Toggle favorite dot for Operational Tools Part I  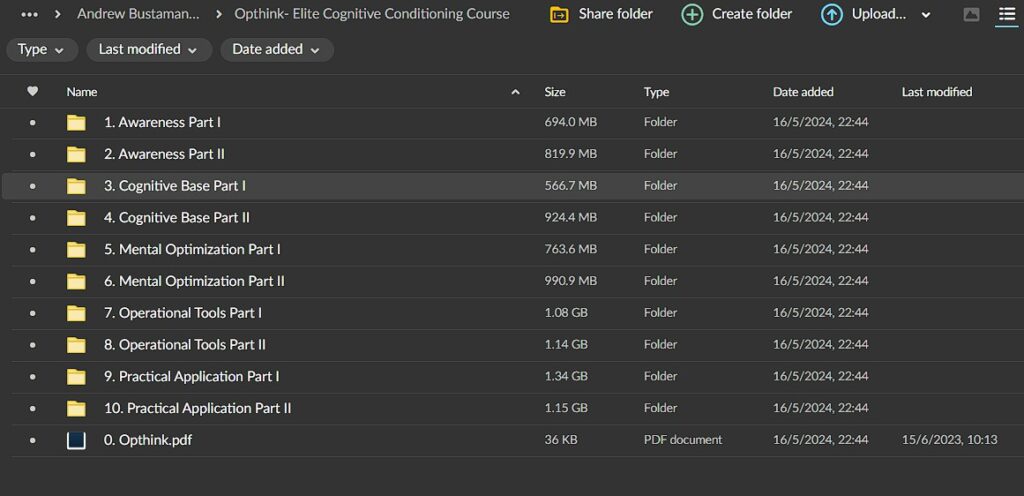tap(32, 313)
